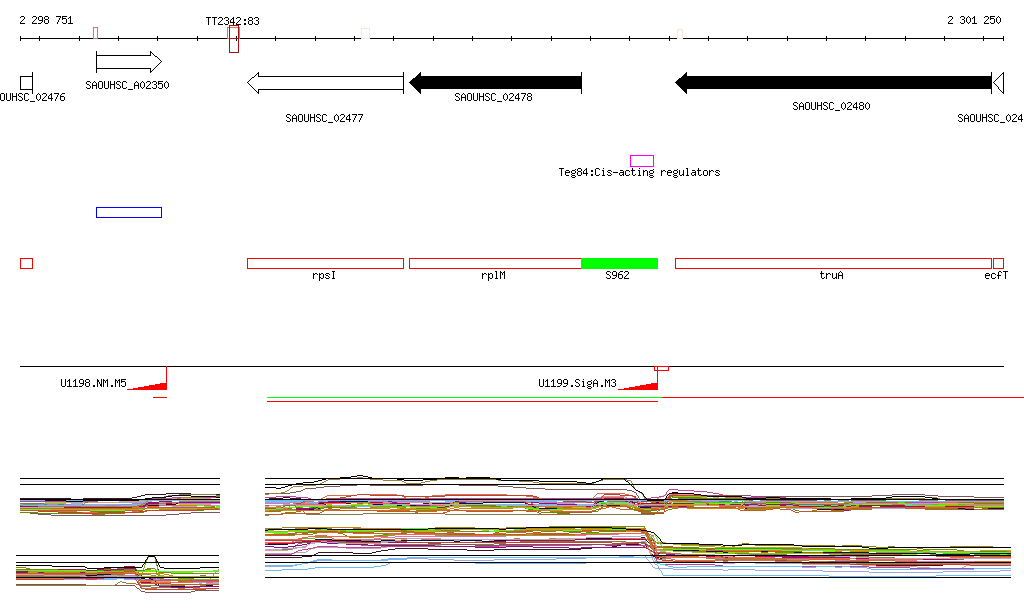Click the truA gene name label

[831, 275]
